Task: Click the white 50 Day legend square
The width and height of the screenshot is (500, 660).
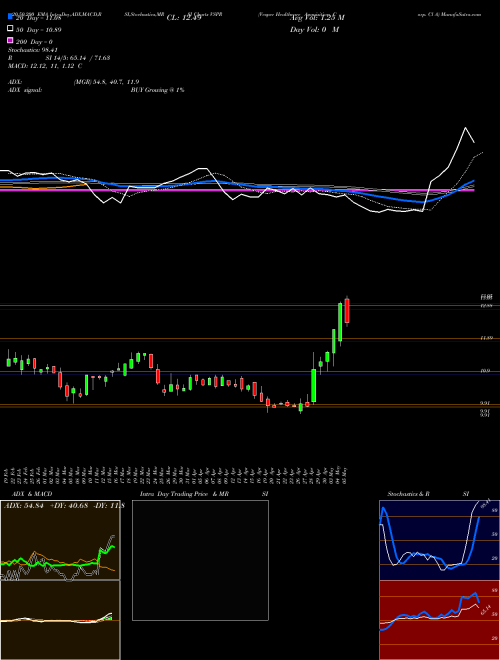Action: tap(10, 29)
